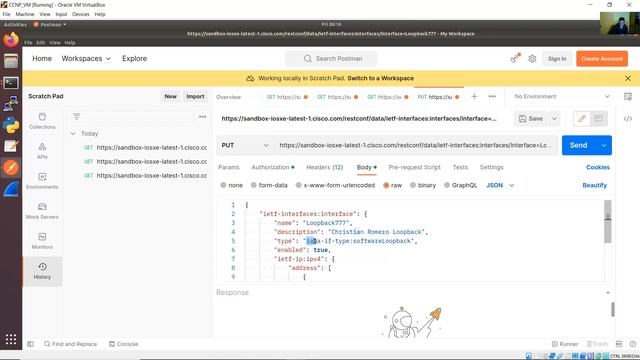The height and width of the screenshot is (360, 640).
Task: Open Monitors in the sidebar
Action: (x=42, y=241)
